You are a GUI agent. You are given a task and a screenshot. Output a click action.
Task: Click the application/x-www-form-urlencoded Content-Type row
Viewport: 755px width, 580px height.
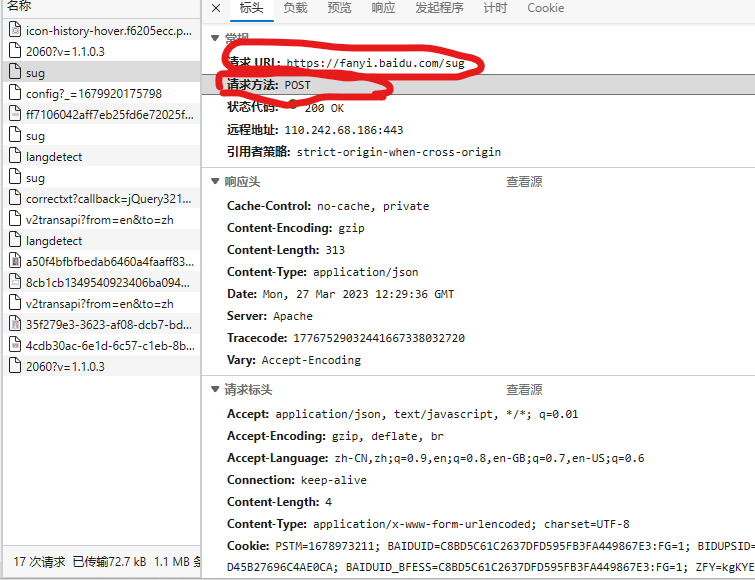pos(428,524)
